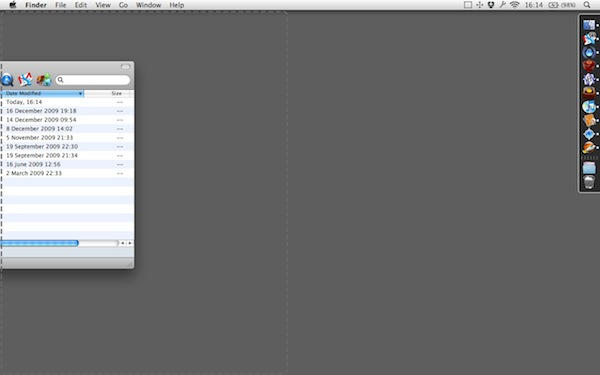Click the colorful globe icon in Finder toolbar

(44, 80)
